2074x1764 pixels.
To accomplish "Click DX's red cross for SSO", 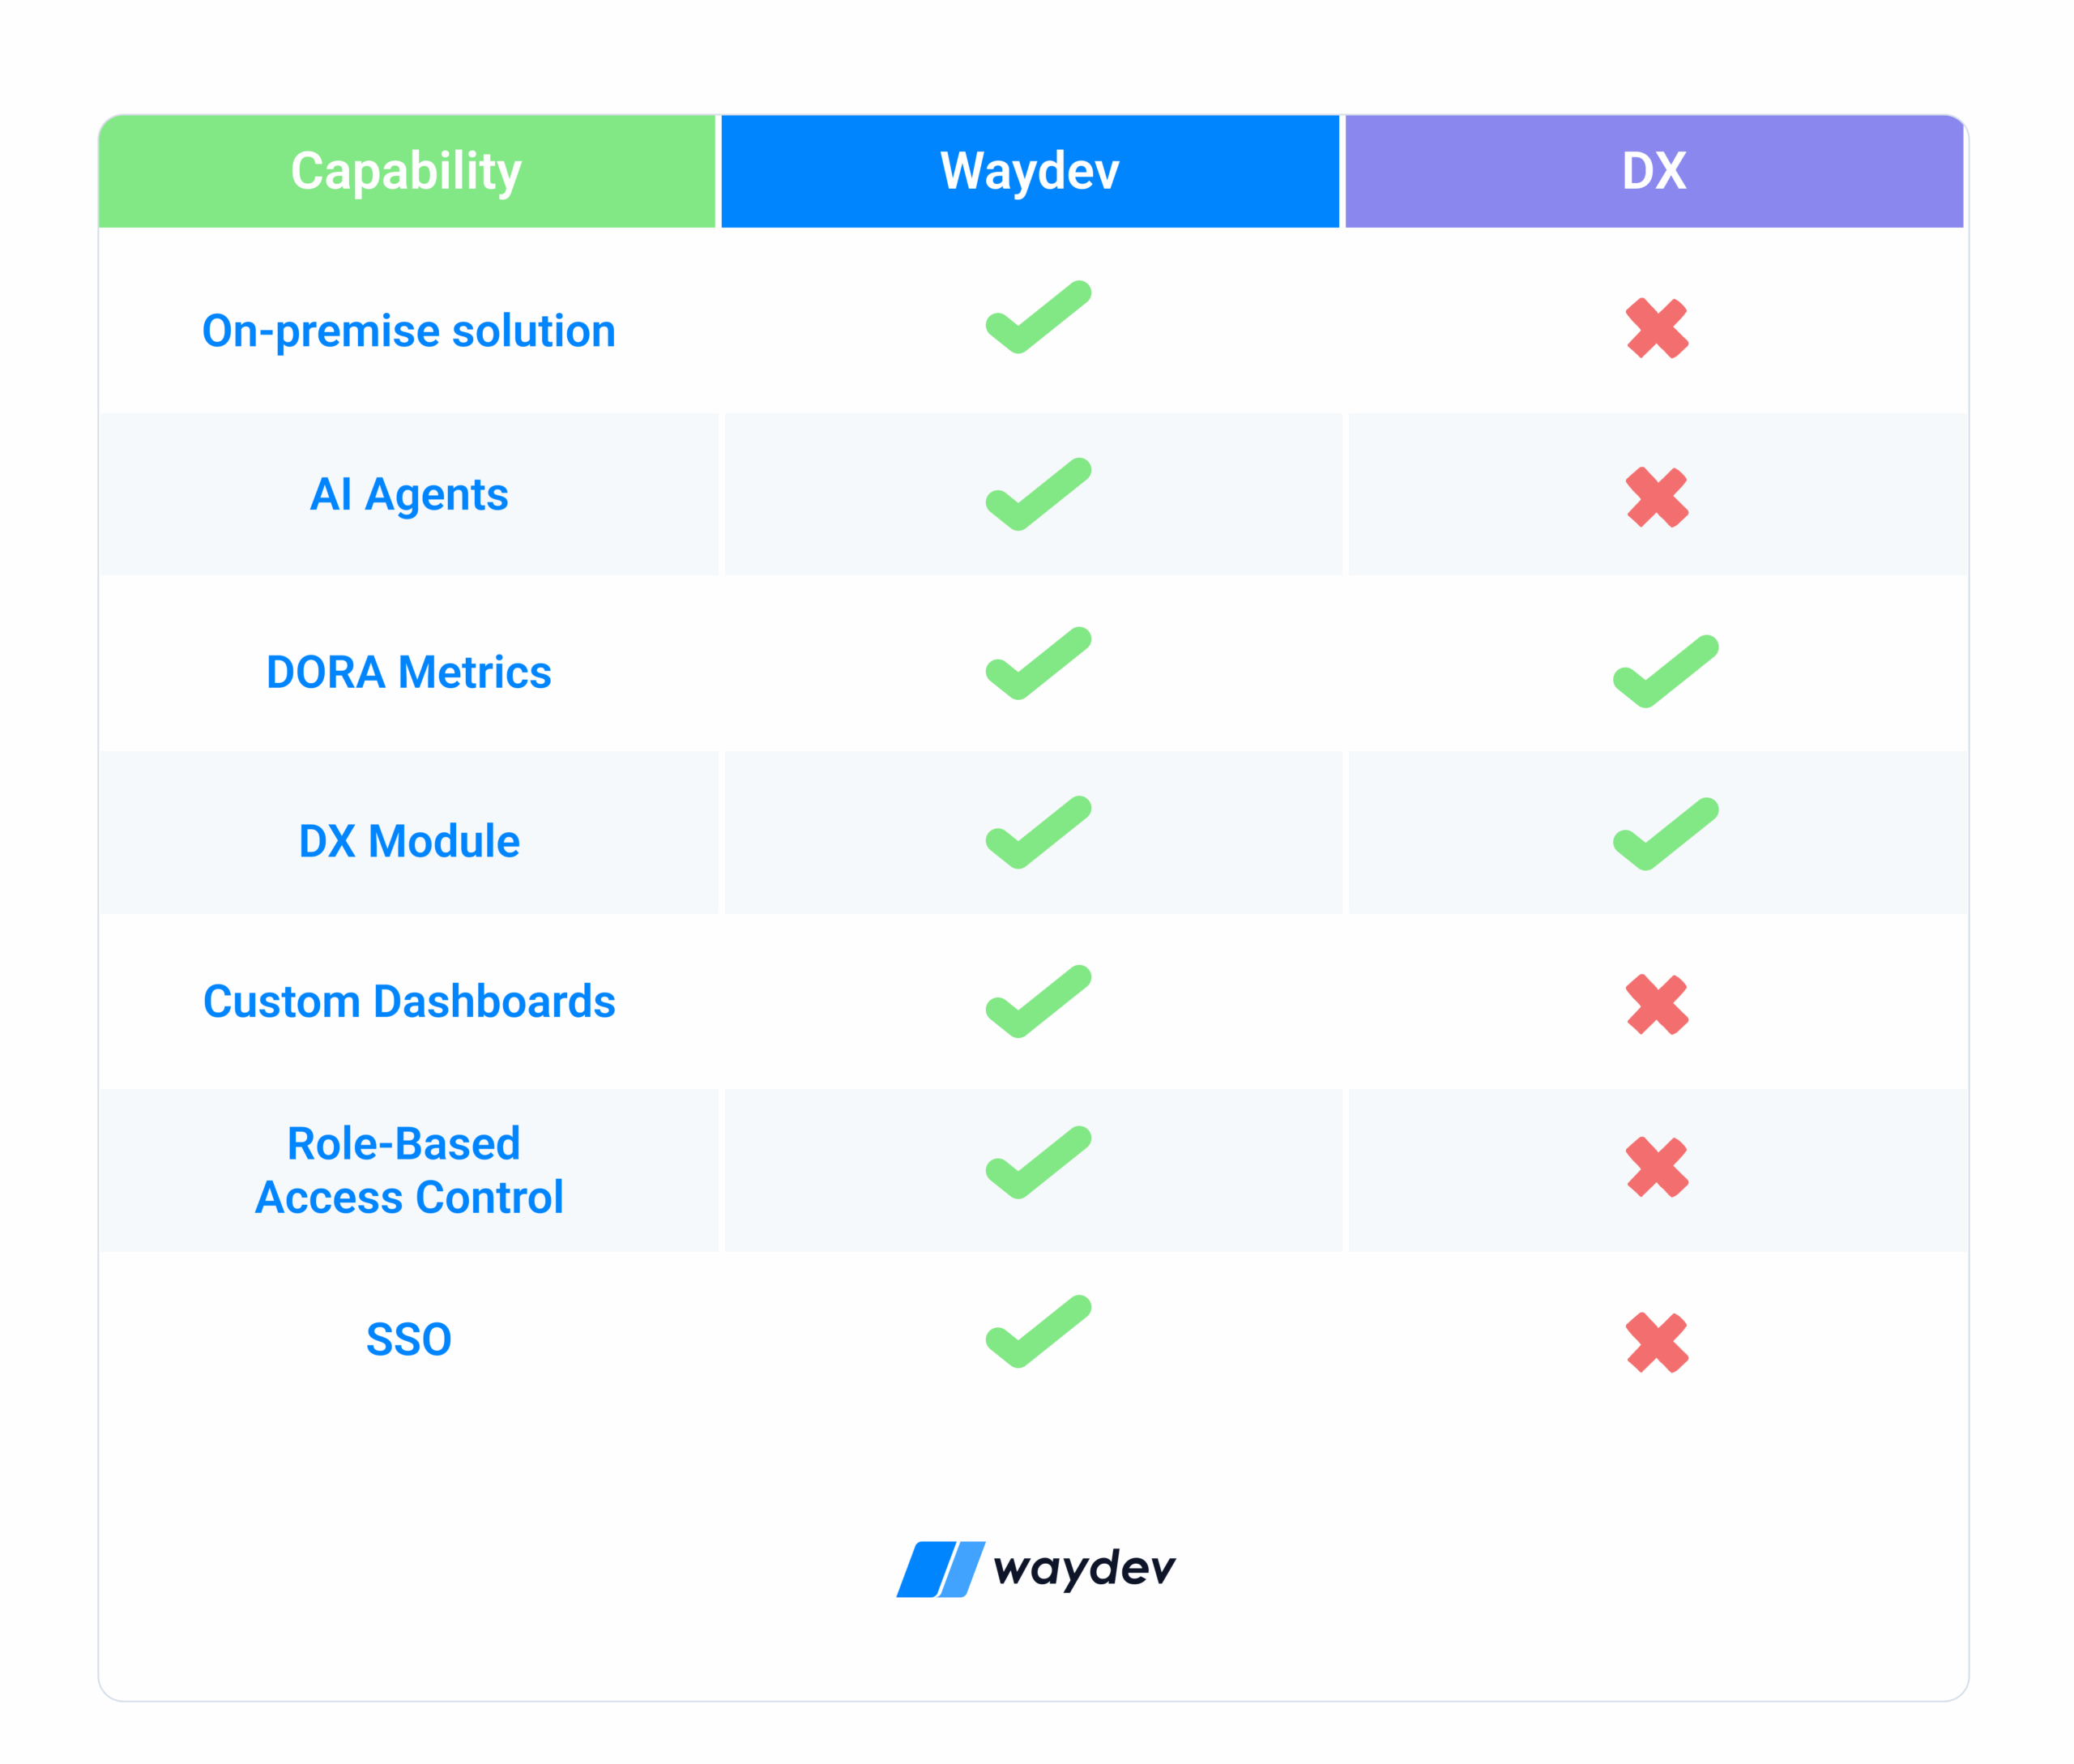I will (1657, 1342).
